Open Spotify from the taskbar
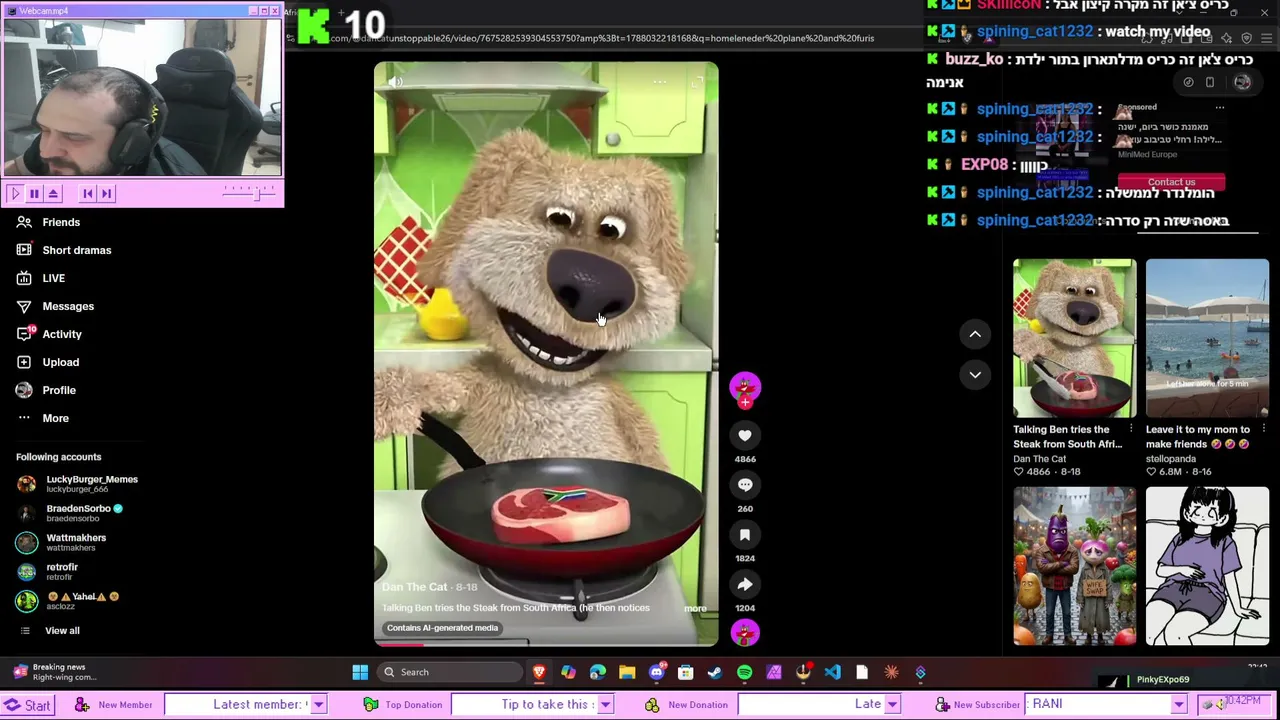 point(745,672)
